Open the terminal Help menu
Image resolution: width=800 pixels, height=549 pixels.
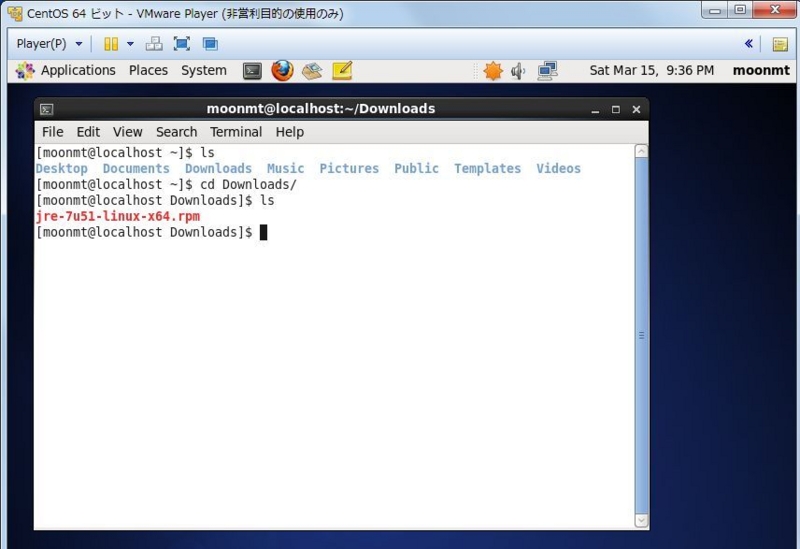290,132
